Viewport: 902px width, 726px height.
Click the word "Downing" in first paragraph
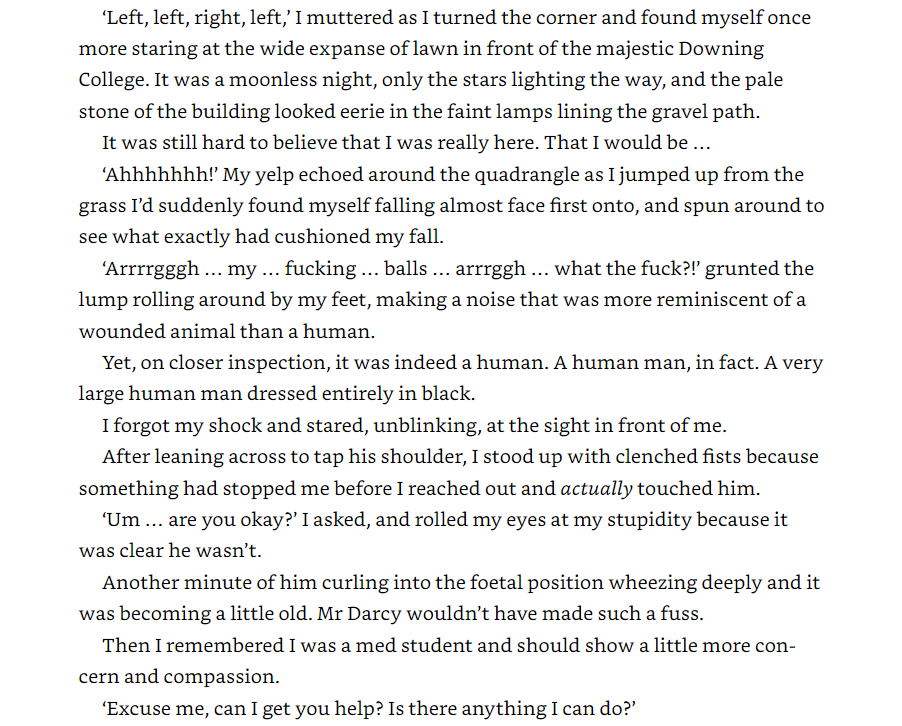(x=723, y=49)
